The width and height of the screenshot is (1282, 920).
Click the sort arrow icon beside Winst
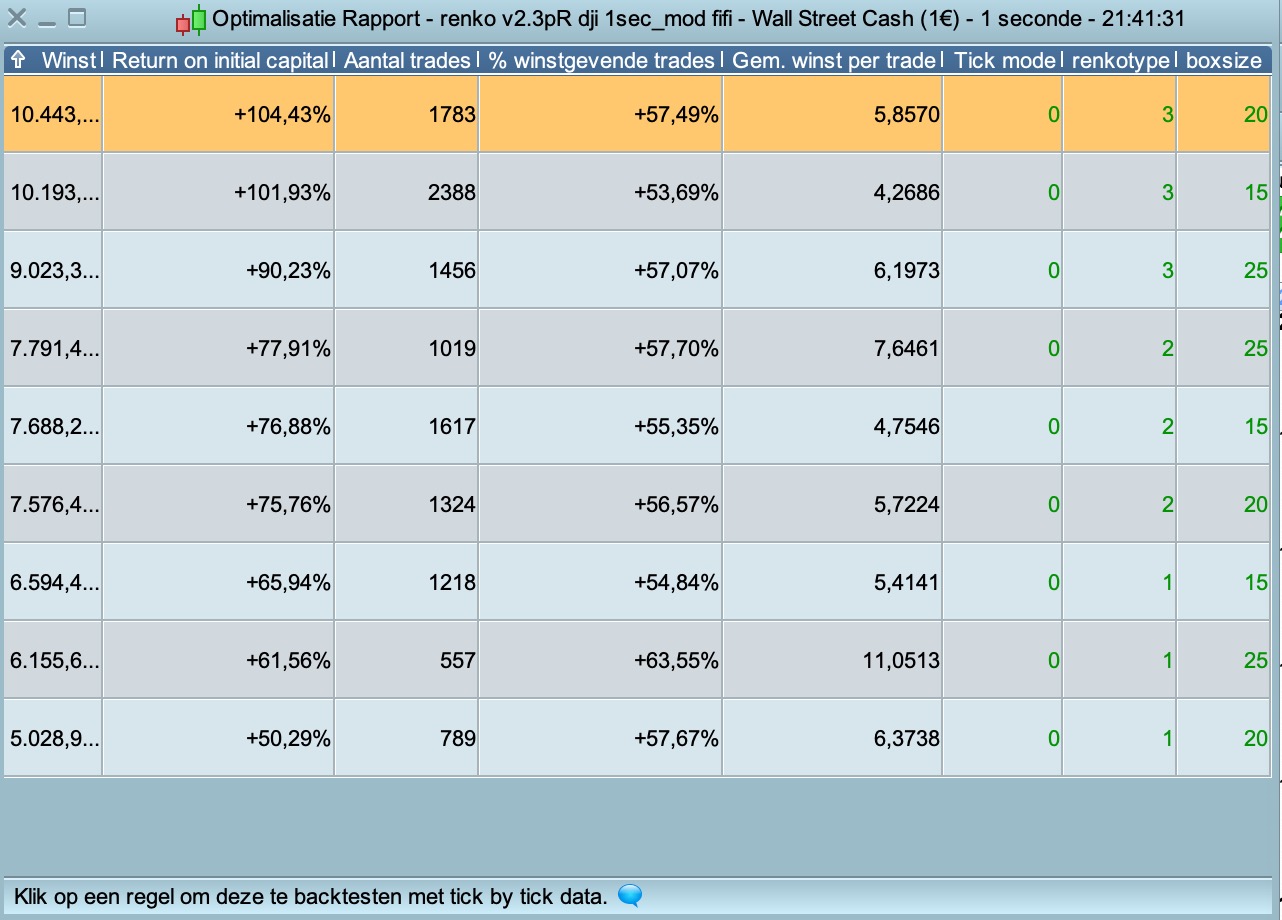pyautogui.click(x=18, y=60)
